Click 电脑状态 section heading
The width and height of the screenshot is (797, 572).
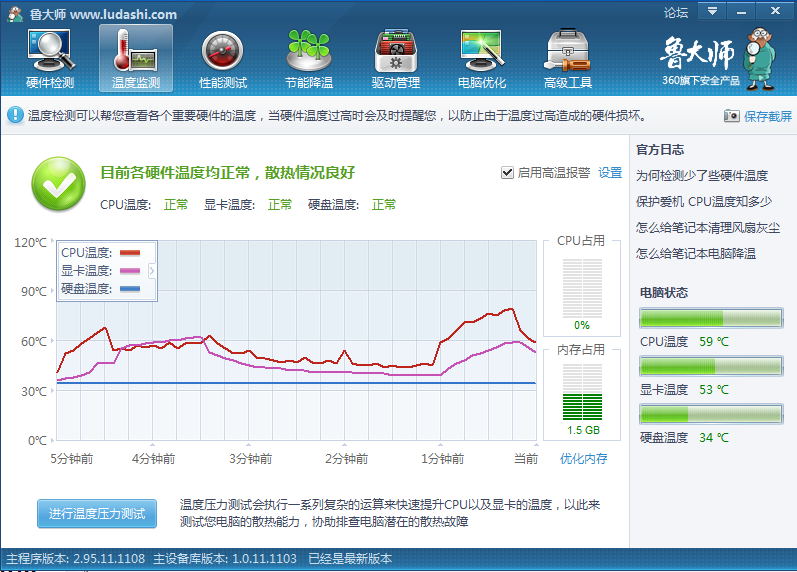(x=663, y=293)
